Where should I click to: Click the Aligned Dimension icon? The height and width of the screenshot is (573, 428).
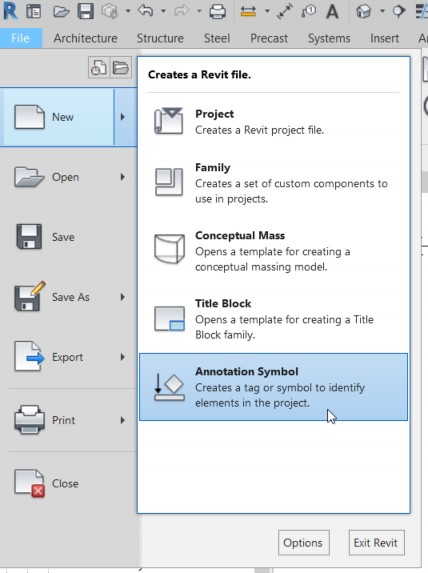point(284,11)
